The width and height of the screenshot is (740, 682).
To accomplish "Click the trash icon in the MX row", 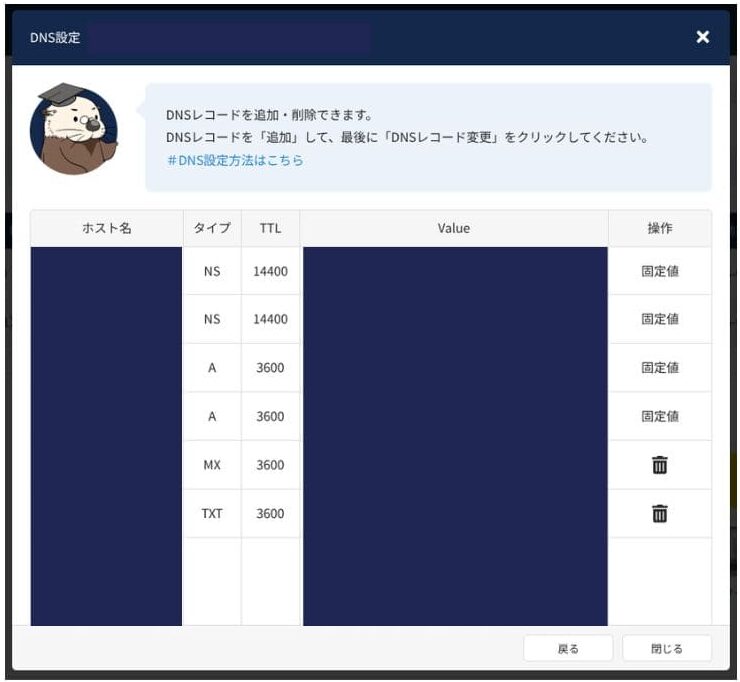I will pos(659,465).
